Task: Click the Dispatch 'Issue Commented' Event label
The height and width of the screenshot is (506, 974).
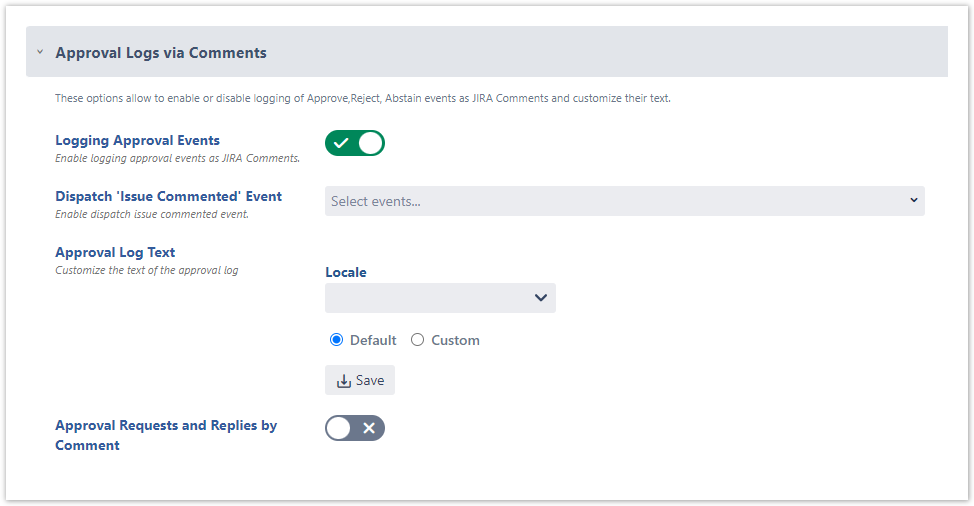Action: [168, 196]
